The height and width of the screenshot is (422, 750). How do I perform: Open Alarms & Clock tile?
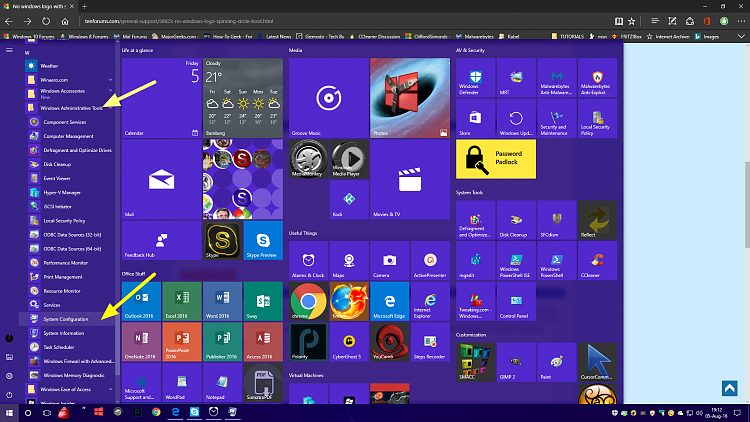309,261
